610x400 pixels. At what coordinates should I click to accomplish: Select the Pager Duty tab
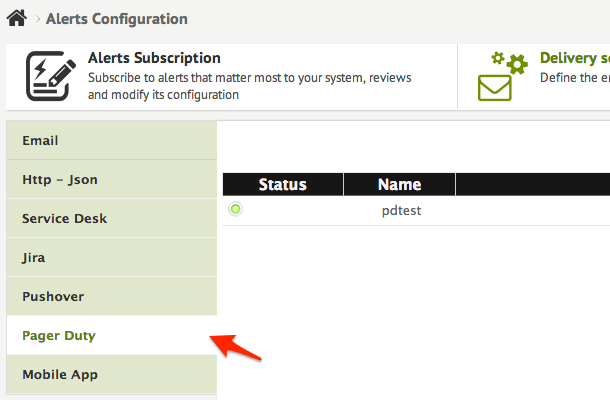coord(59,336)
